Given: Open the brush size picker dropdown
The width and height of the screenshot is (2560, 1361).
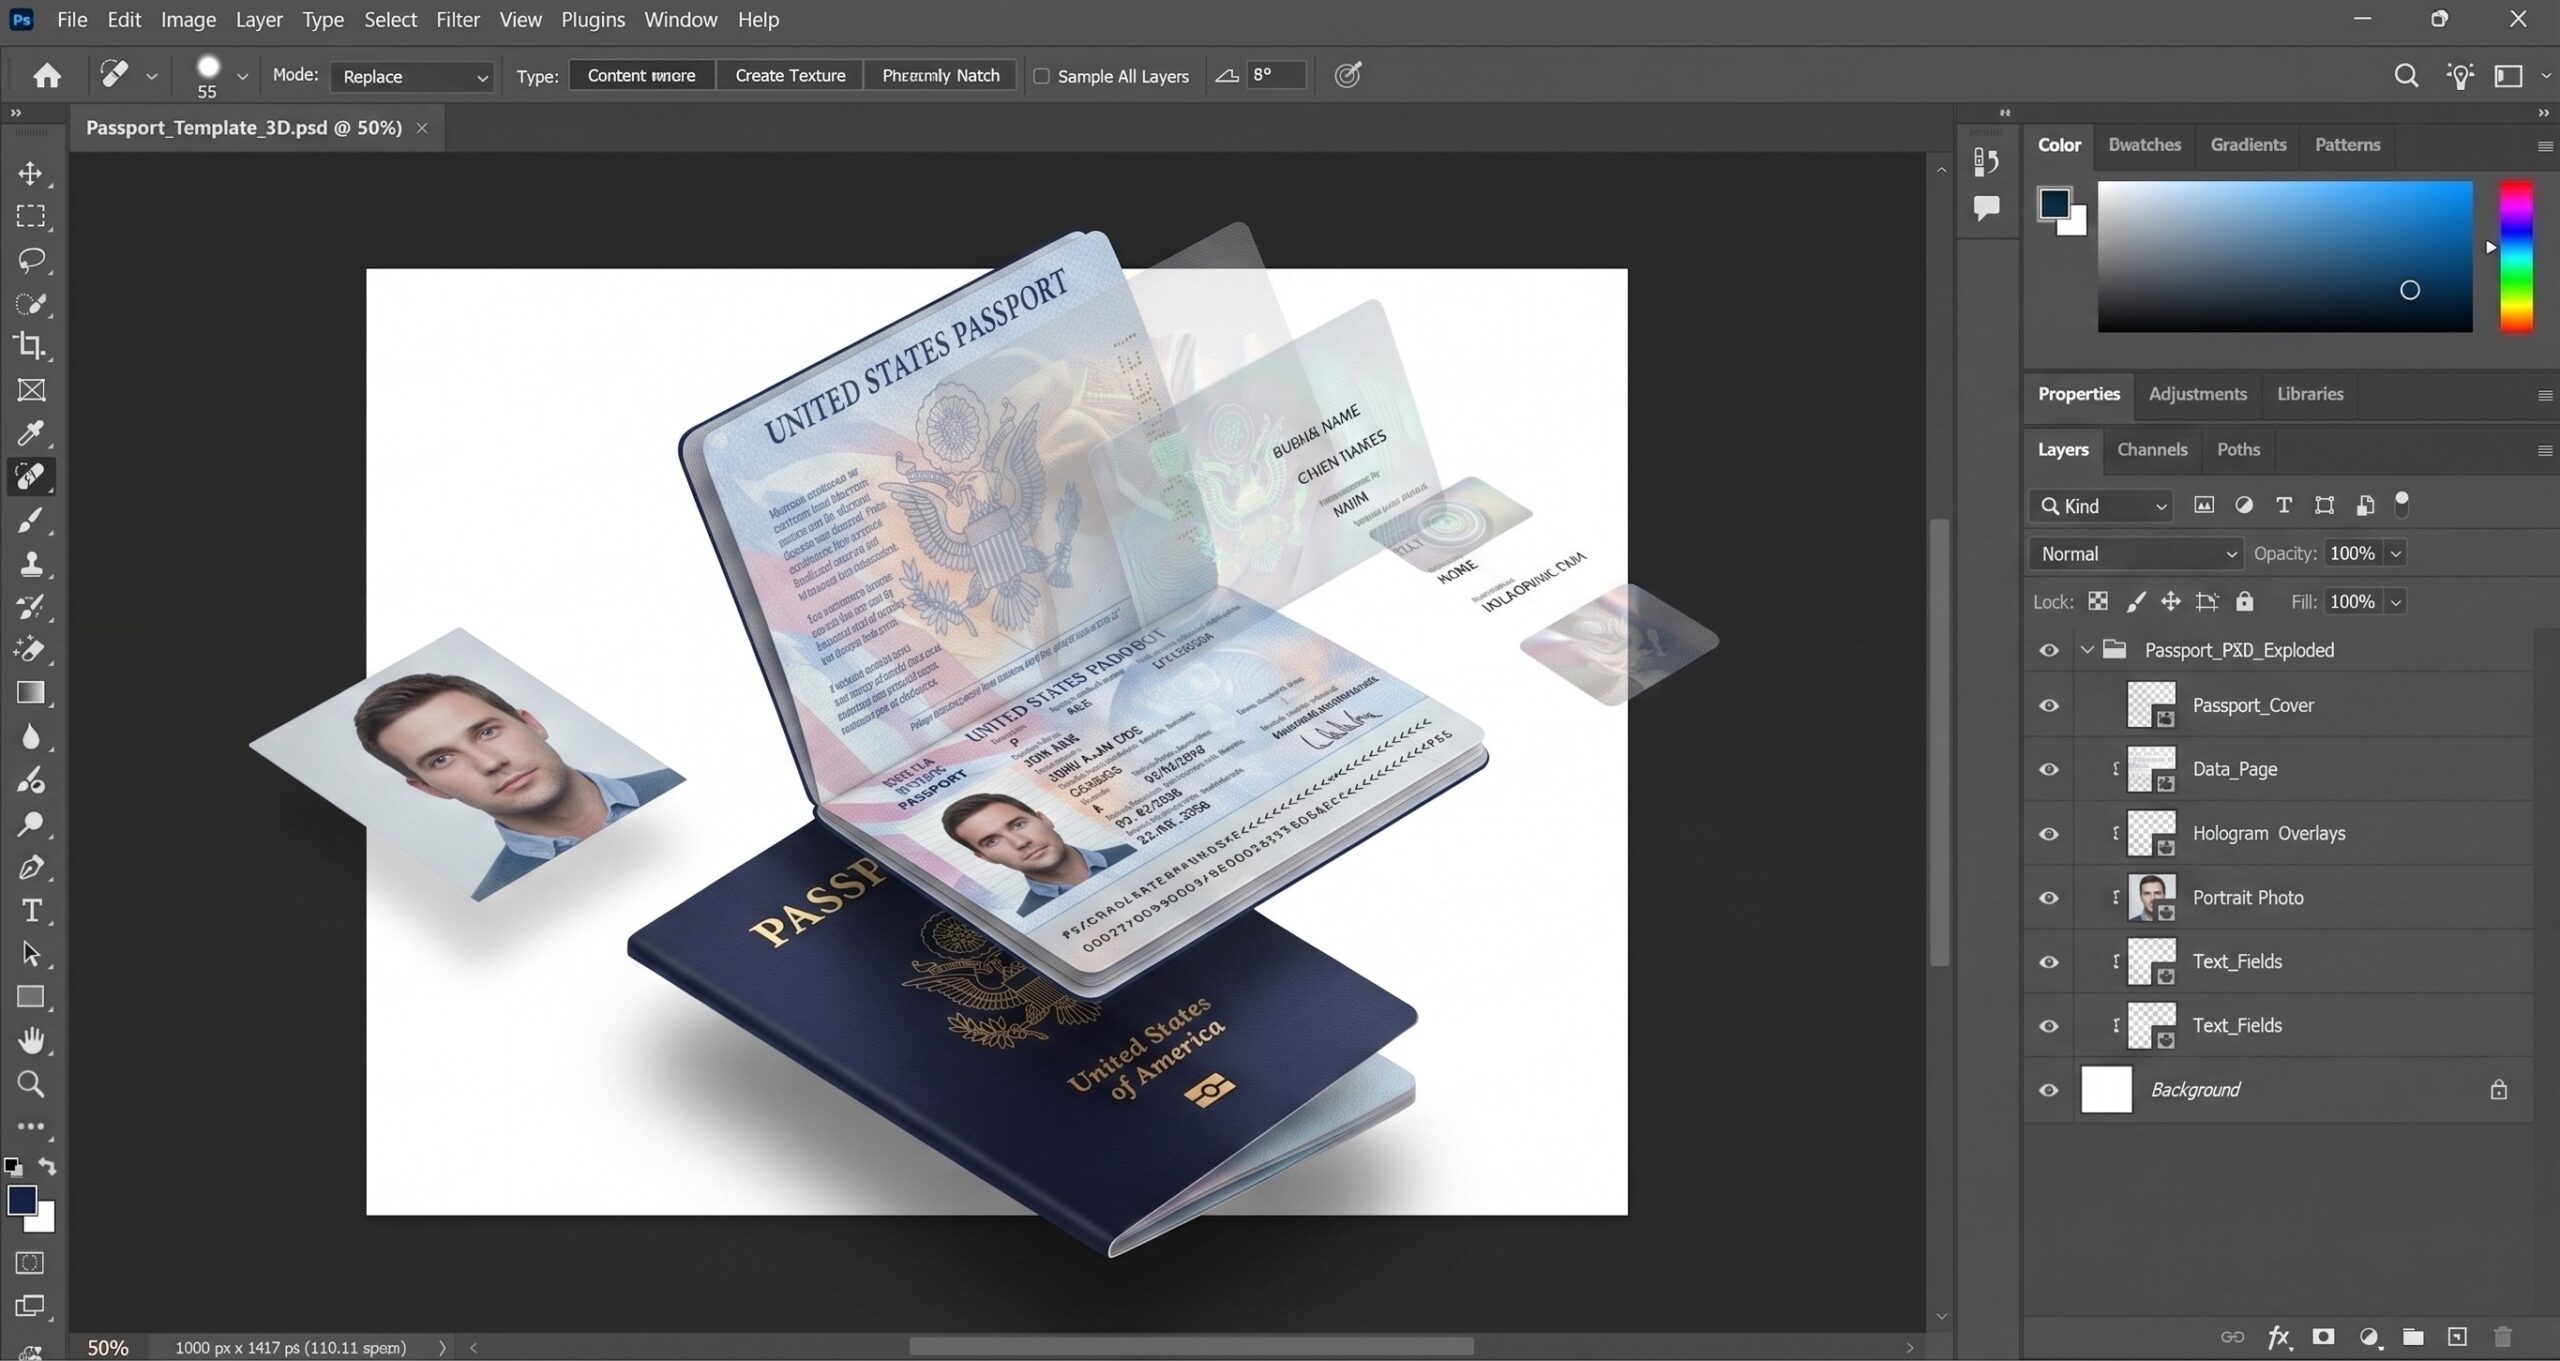Looking at the screenshot, I should tap(242, 76).
